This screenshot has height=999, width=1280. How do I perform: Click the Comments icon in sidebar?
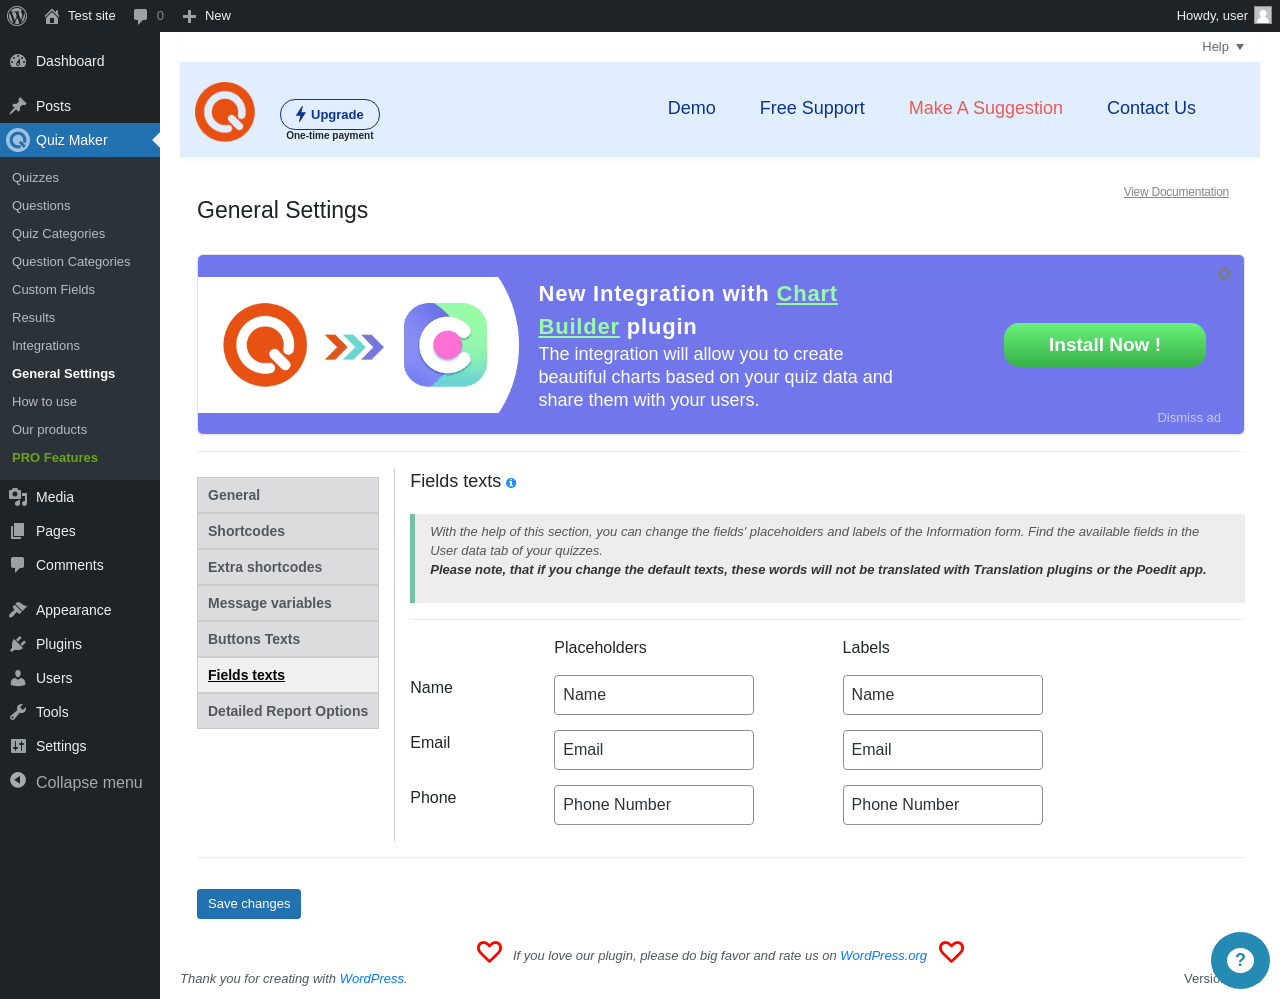coord(18,565)
